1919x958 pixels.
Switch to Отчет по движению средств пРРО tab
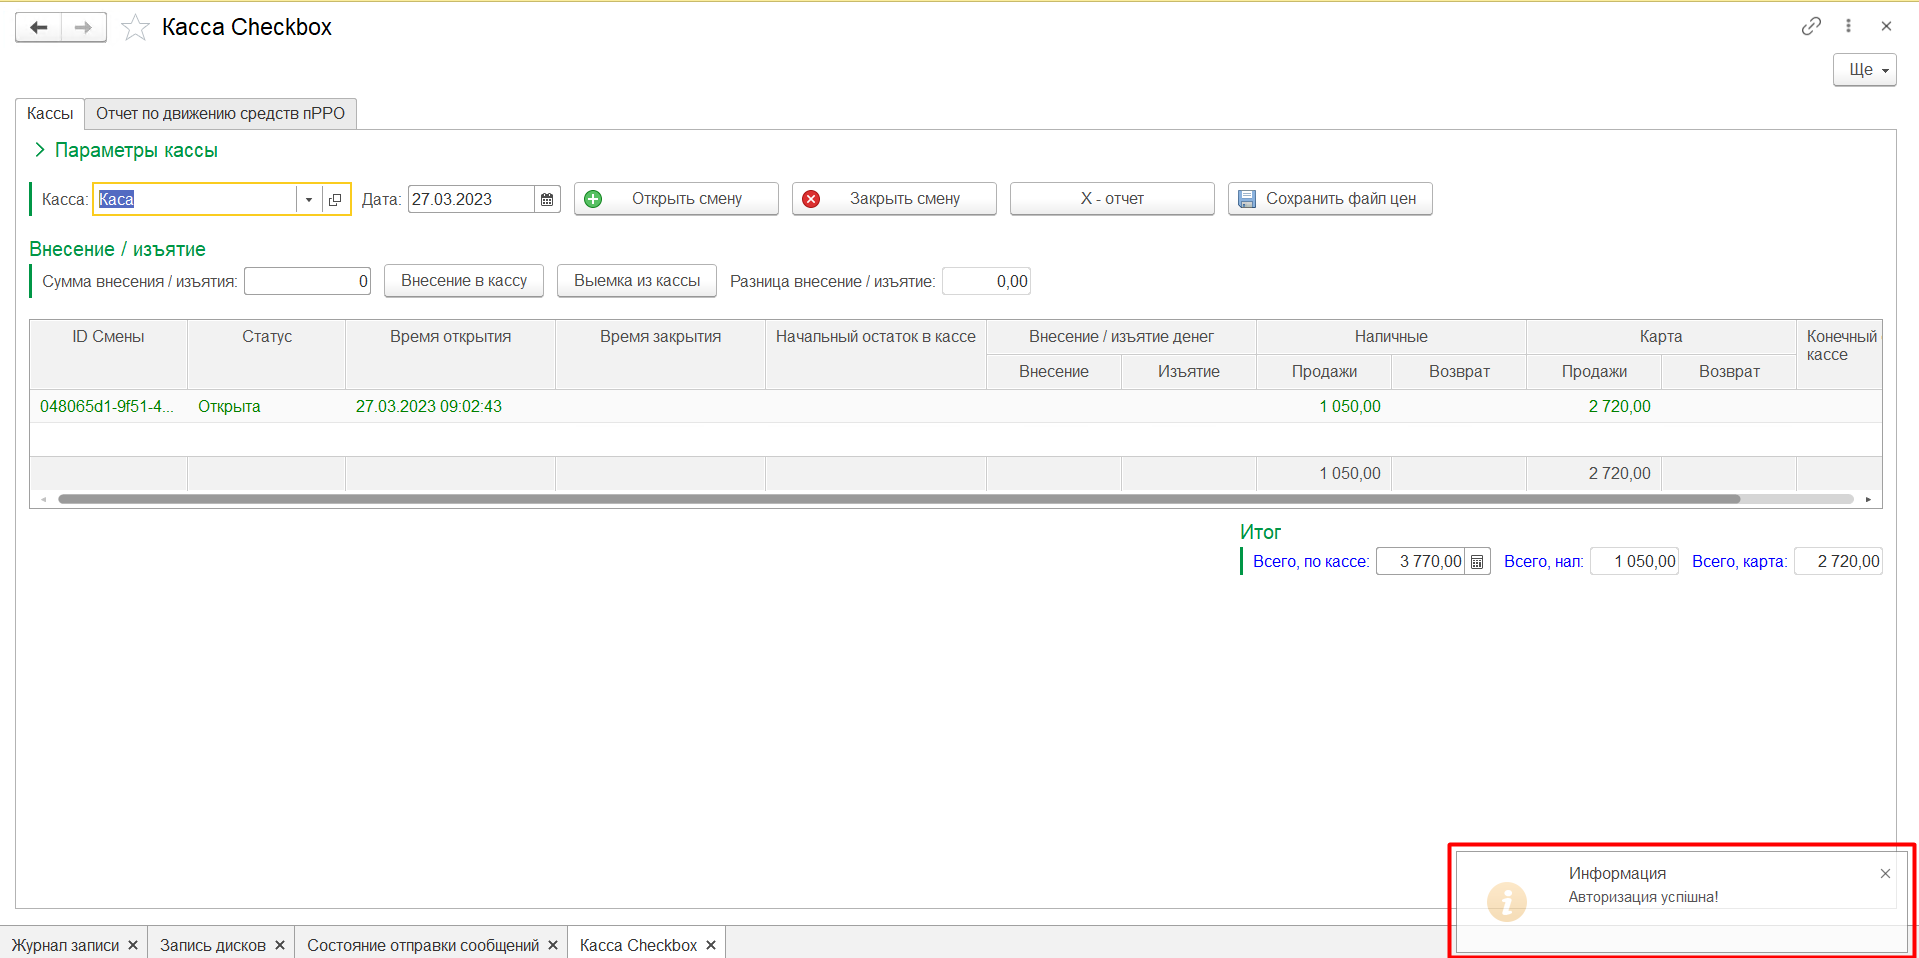(x=220, y=113)
